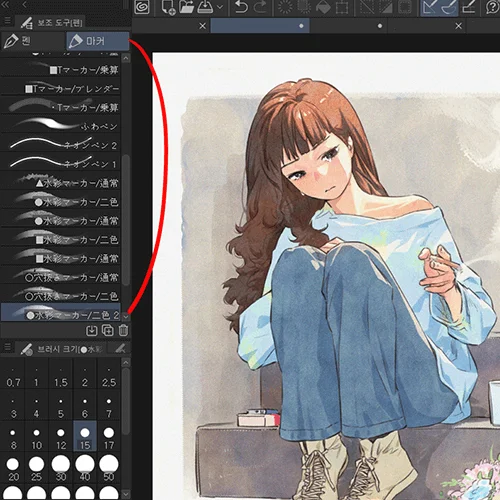Image resolution: width=500 pixels, height=500 pixels.
Task: Select the 15 brush size preset
Action: [85, 436]
